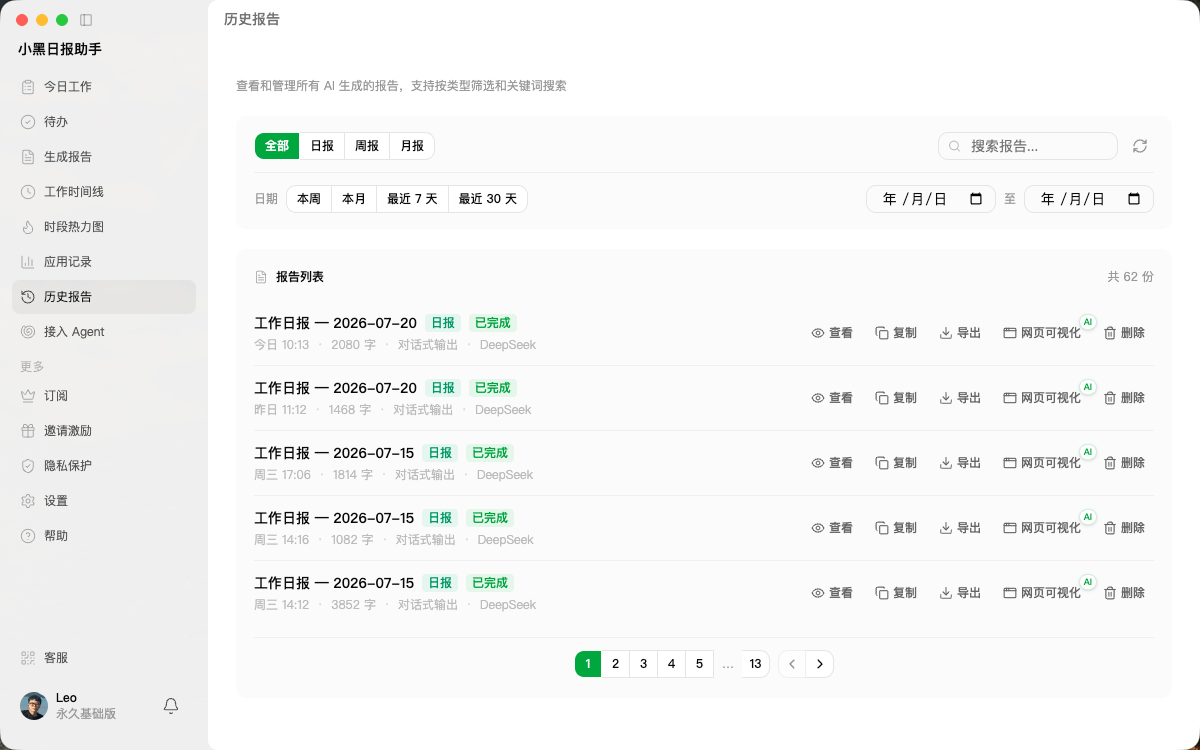The width and height of the screenshot is (1200, 750).
Task: Select the 全部 report type filter
Action: coord(277,146)
